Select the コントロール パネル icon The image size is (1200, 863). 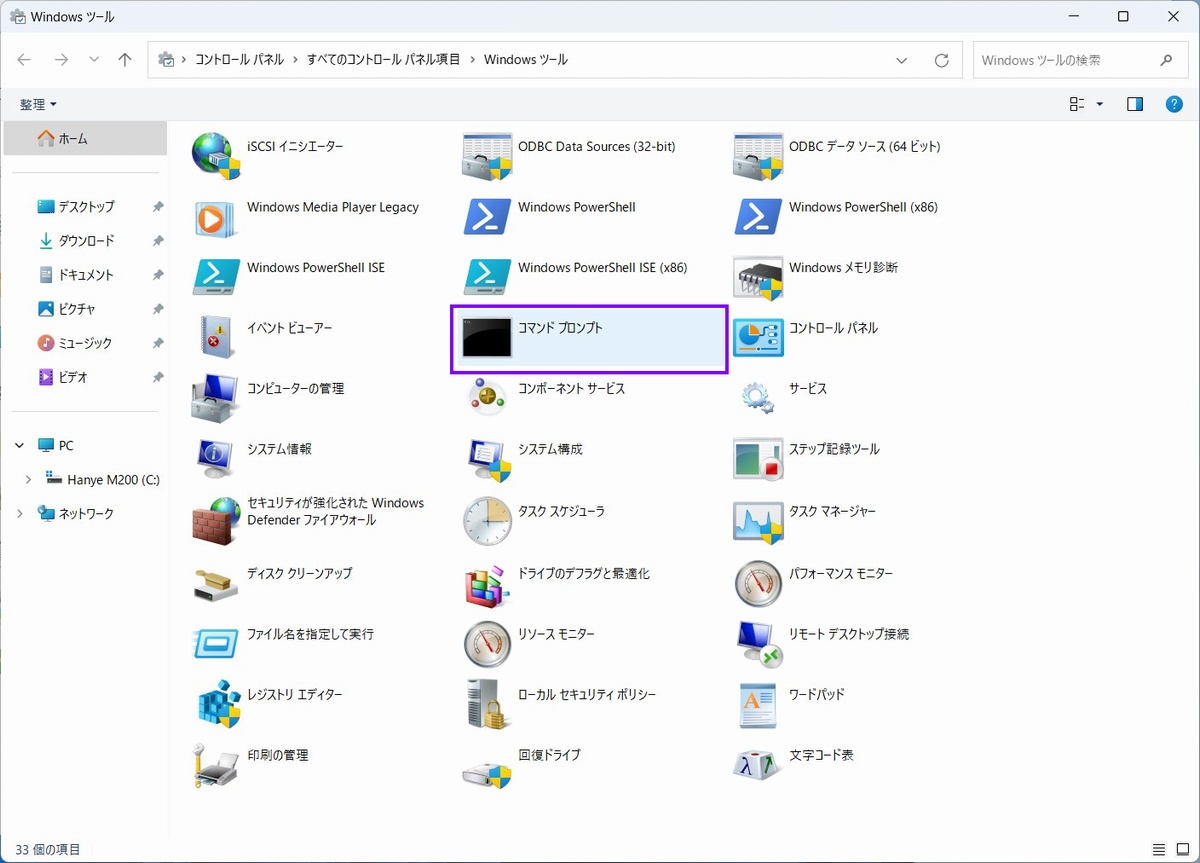tap(758, 337)
